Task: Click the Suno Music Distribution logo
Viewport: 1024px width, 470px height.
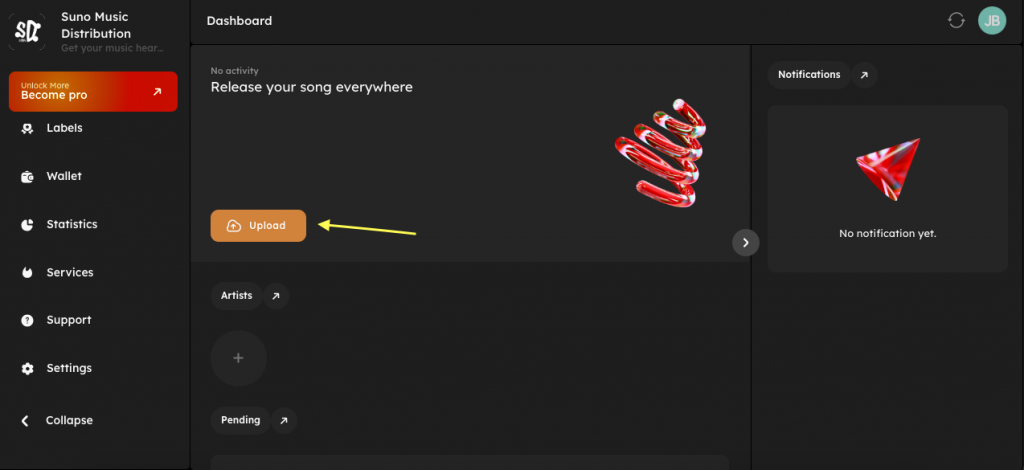Action: pos(25,32)
